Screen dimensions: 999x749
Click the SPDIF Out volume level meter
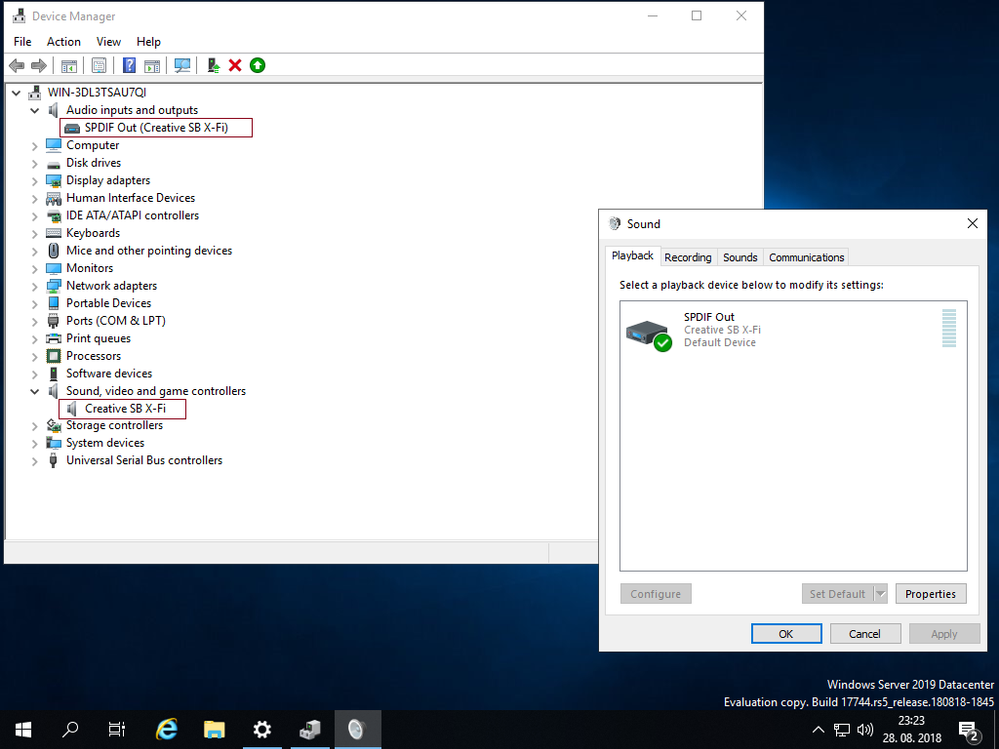pos(949,328)
